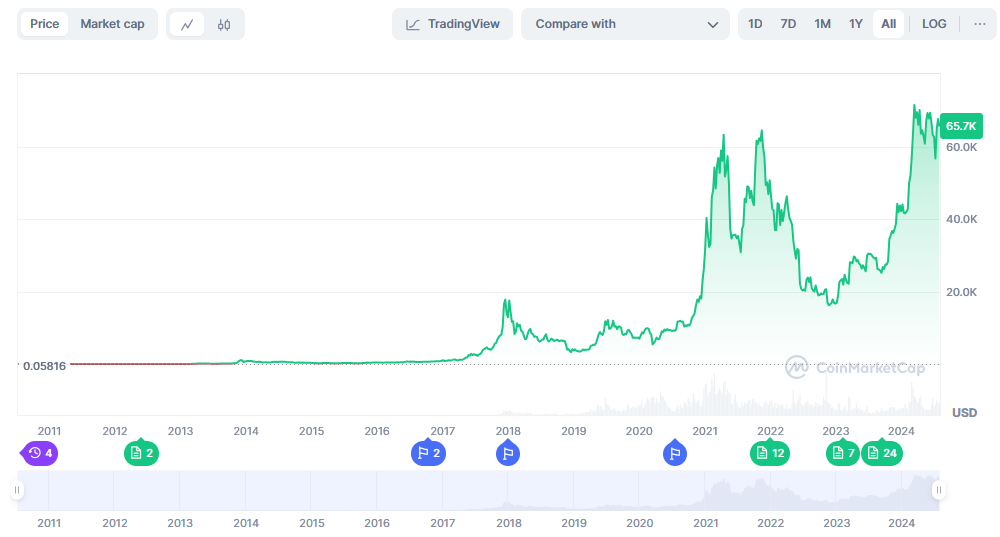
Task: Set chart range to 1Y
Action: (856, 24)
